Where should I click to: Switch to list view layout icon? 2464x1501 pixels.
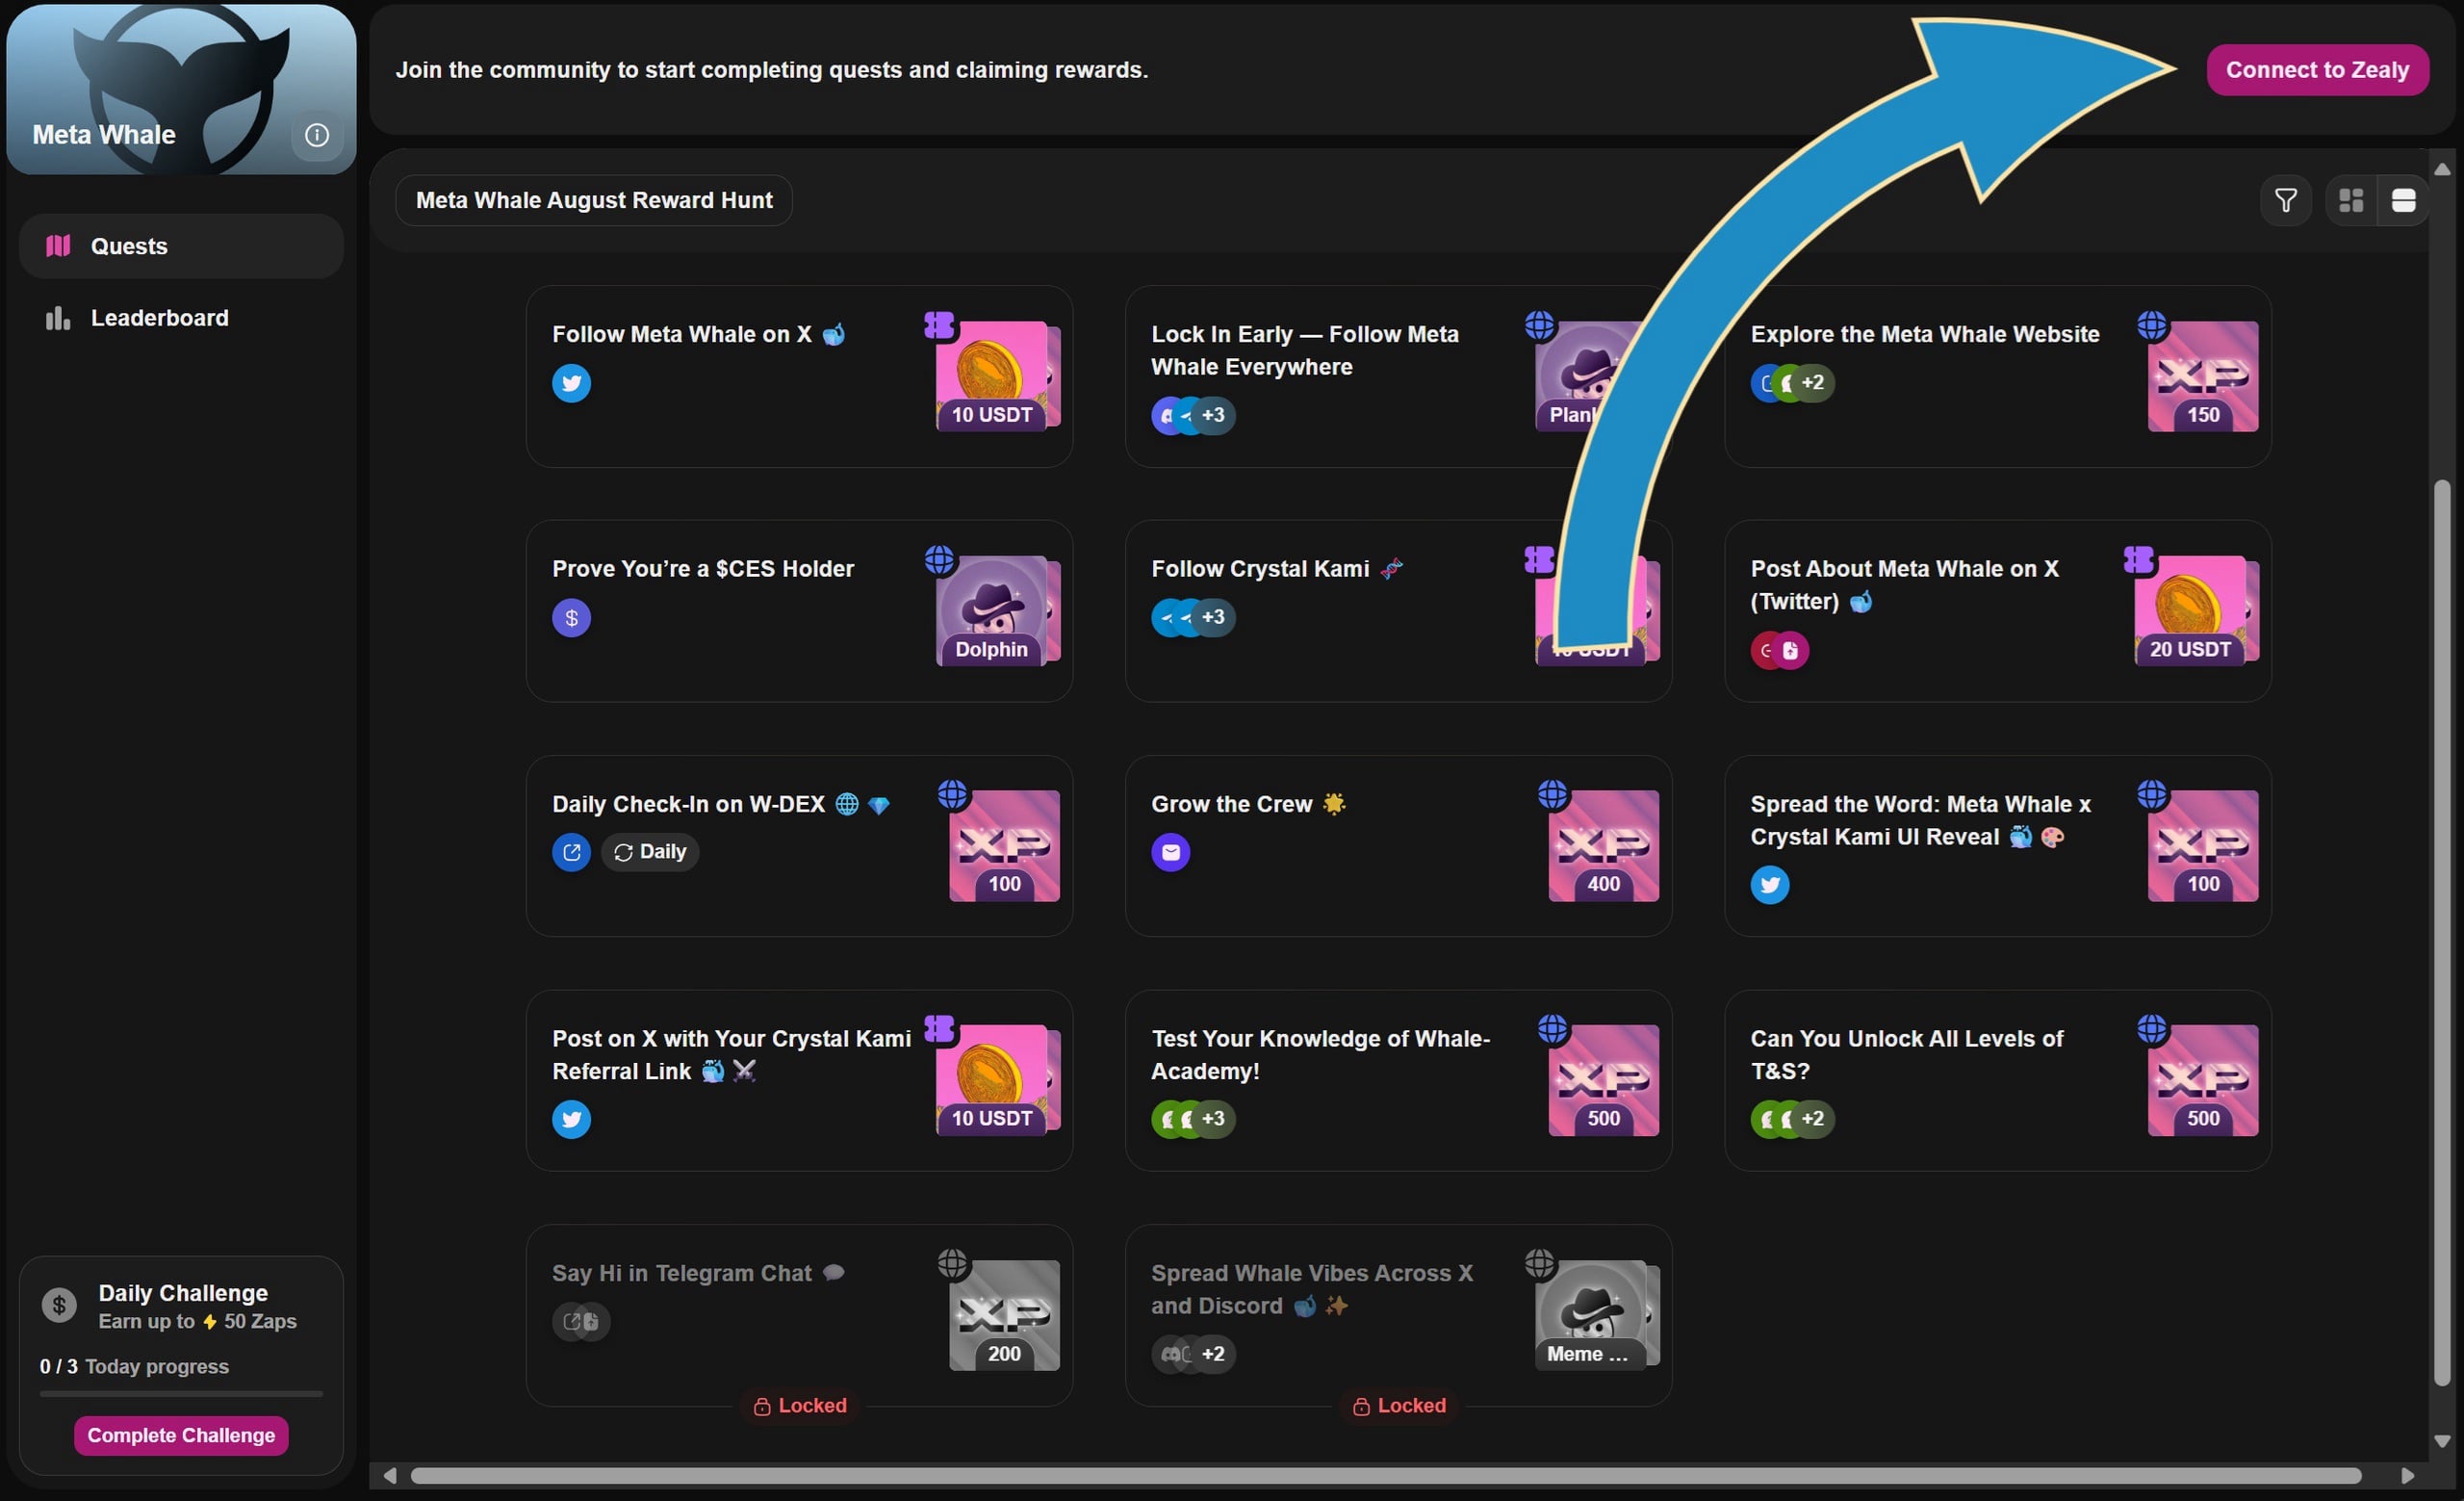[2403, 200]
